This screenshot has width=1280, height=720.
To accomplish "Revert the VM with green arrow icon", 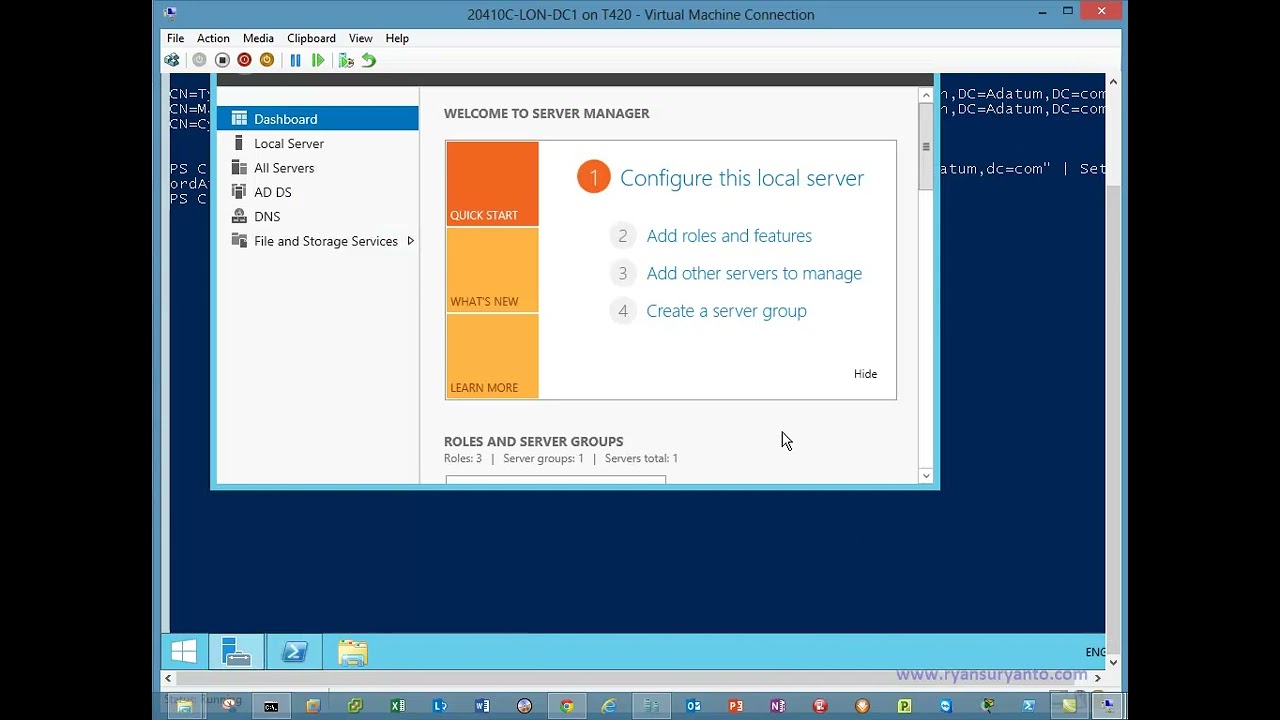I will pos(369,60).
